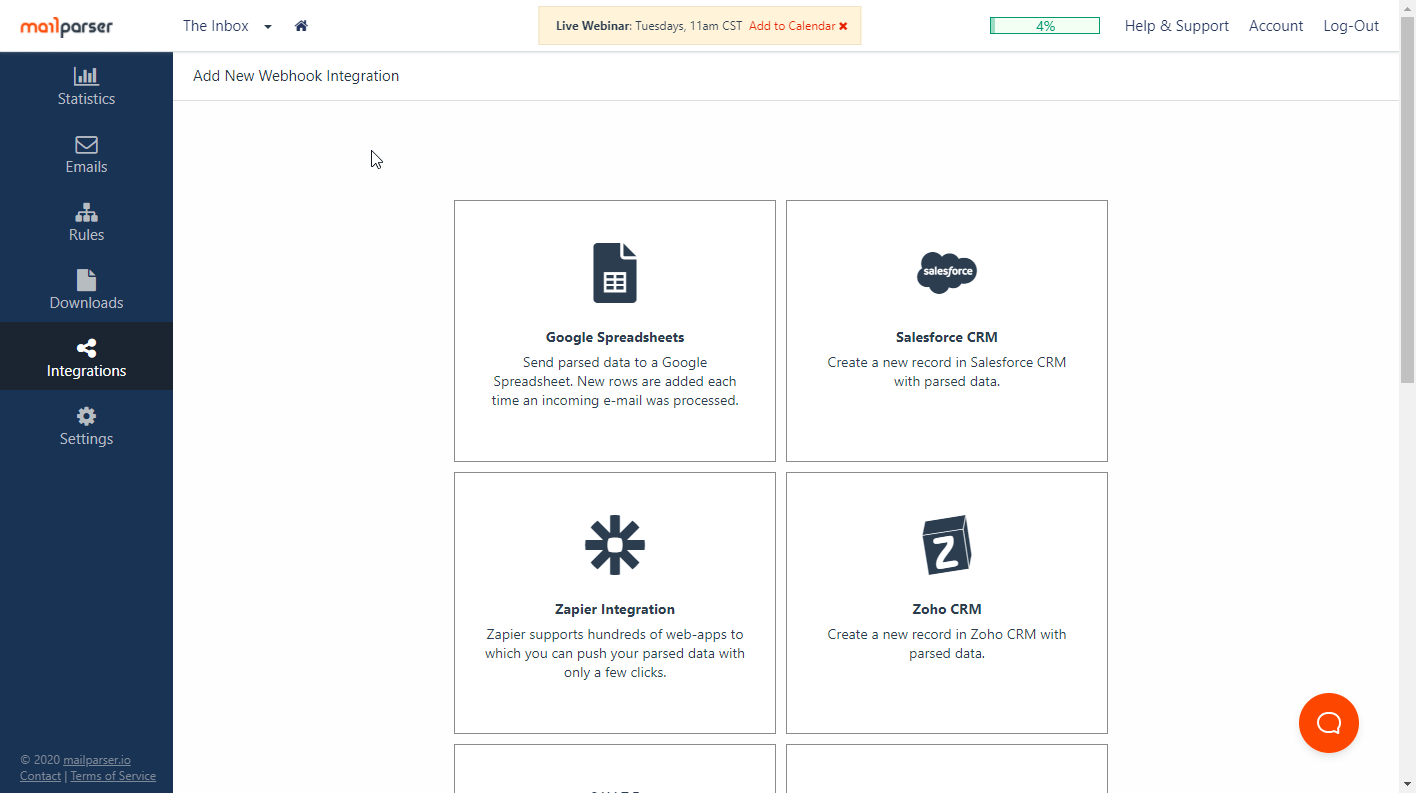The height and width of the screenshot is (793, 1416).
Task: Click the Emails envelope icon
Action: (86, 144)
